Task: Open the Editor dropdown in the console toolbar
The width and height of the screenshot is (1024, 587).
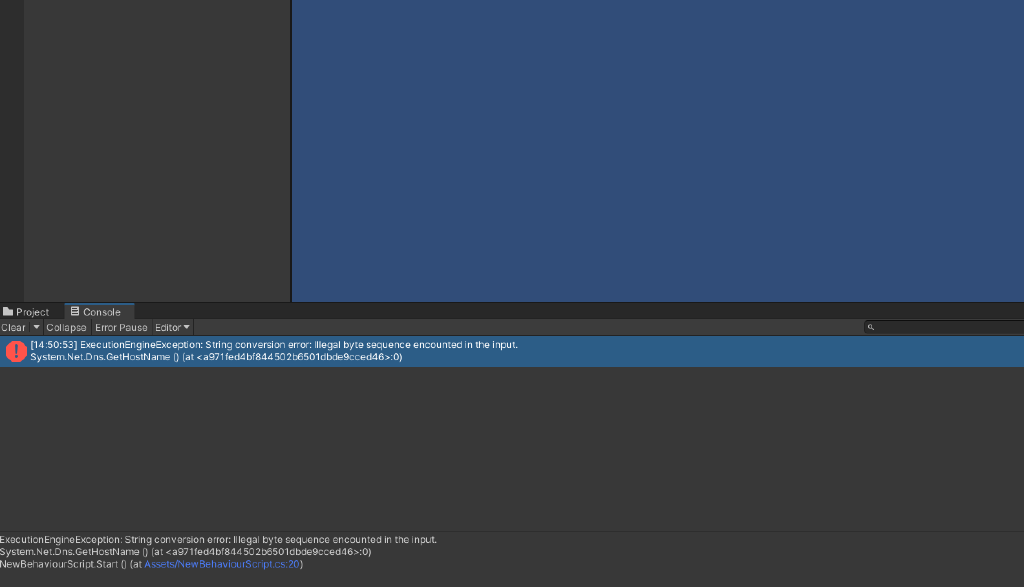Action: tap(170, 327)
